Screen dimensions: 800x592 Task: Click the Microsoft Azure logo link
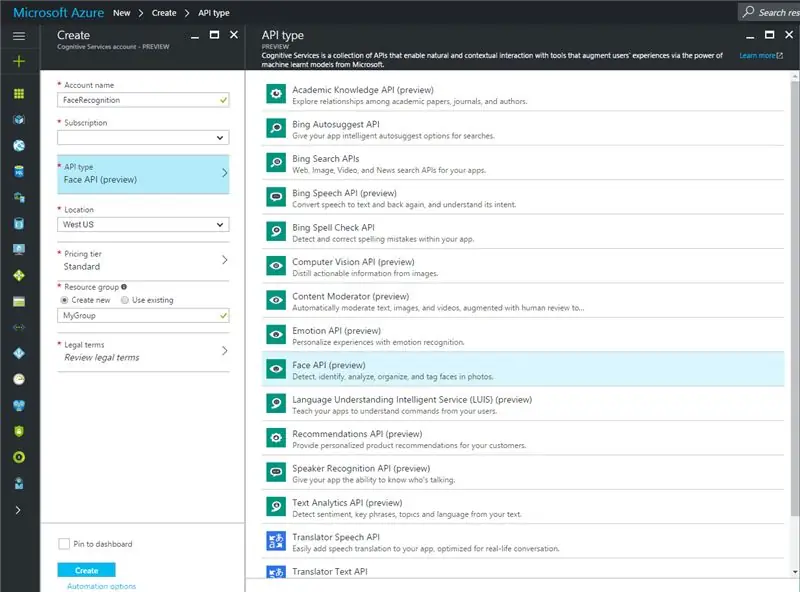tap(58, 13)
